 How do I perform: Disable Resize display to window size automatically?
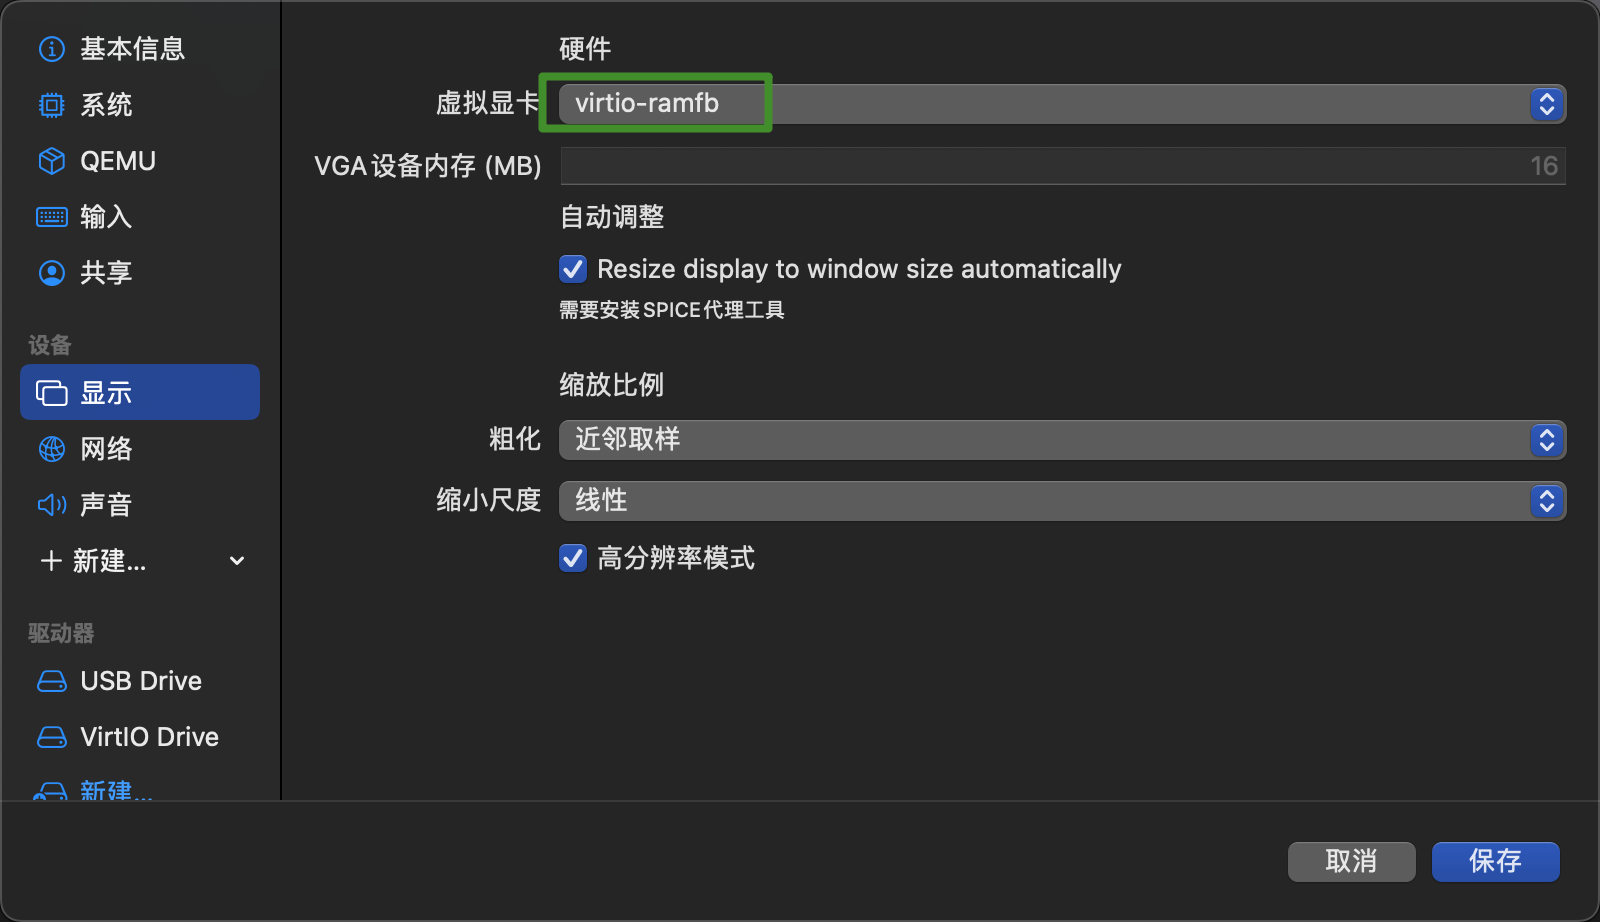point(572,269)
